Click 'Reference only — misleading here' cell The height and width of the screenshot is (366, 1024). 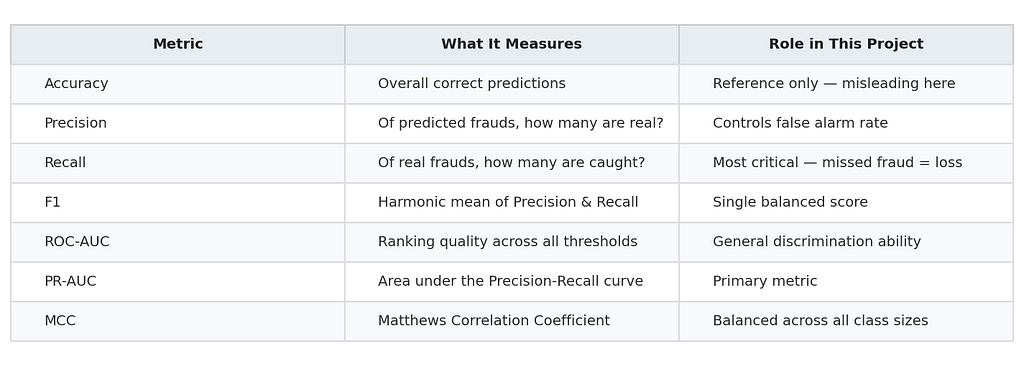[846, 84]
